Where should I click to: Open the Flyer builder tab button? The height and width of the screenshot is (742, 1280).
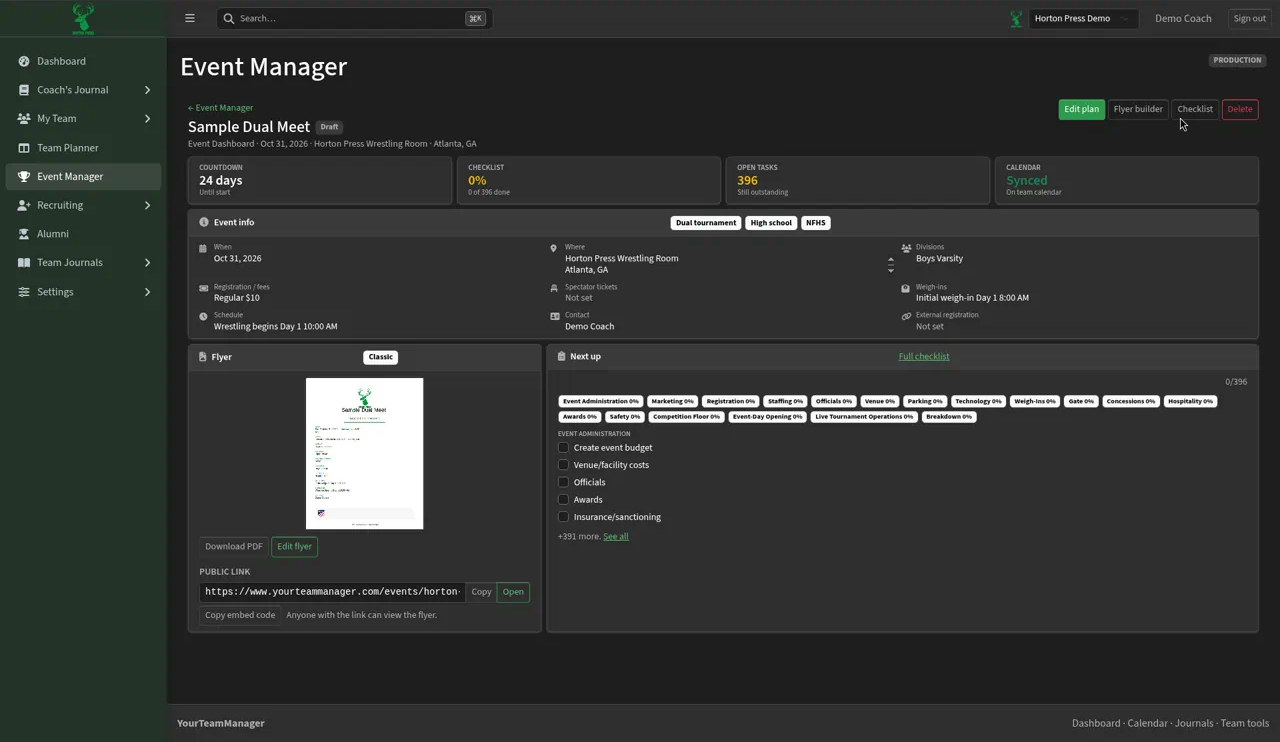point(1138,109)
